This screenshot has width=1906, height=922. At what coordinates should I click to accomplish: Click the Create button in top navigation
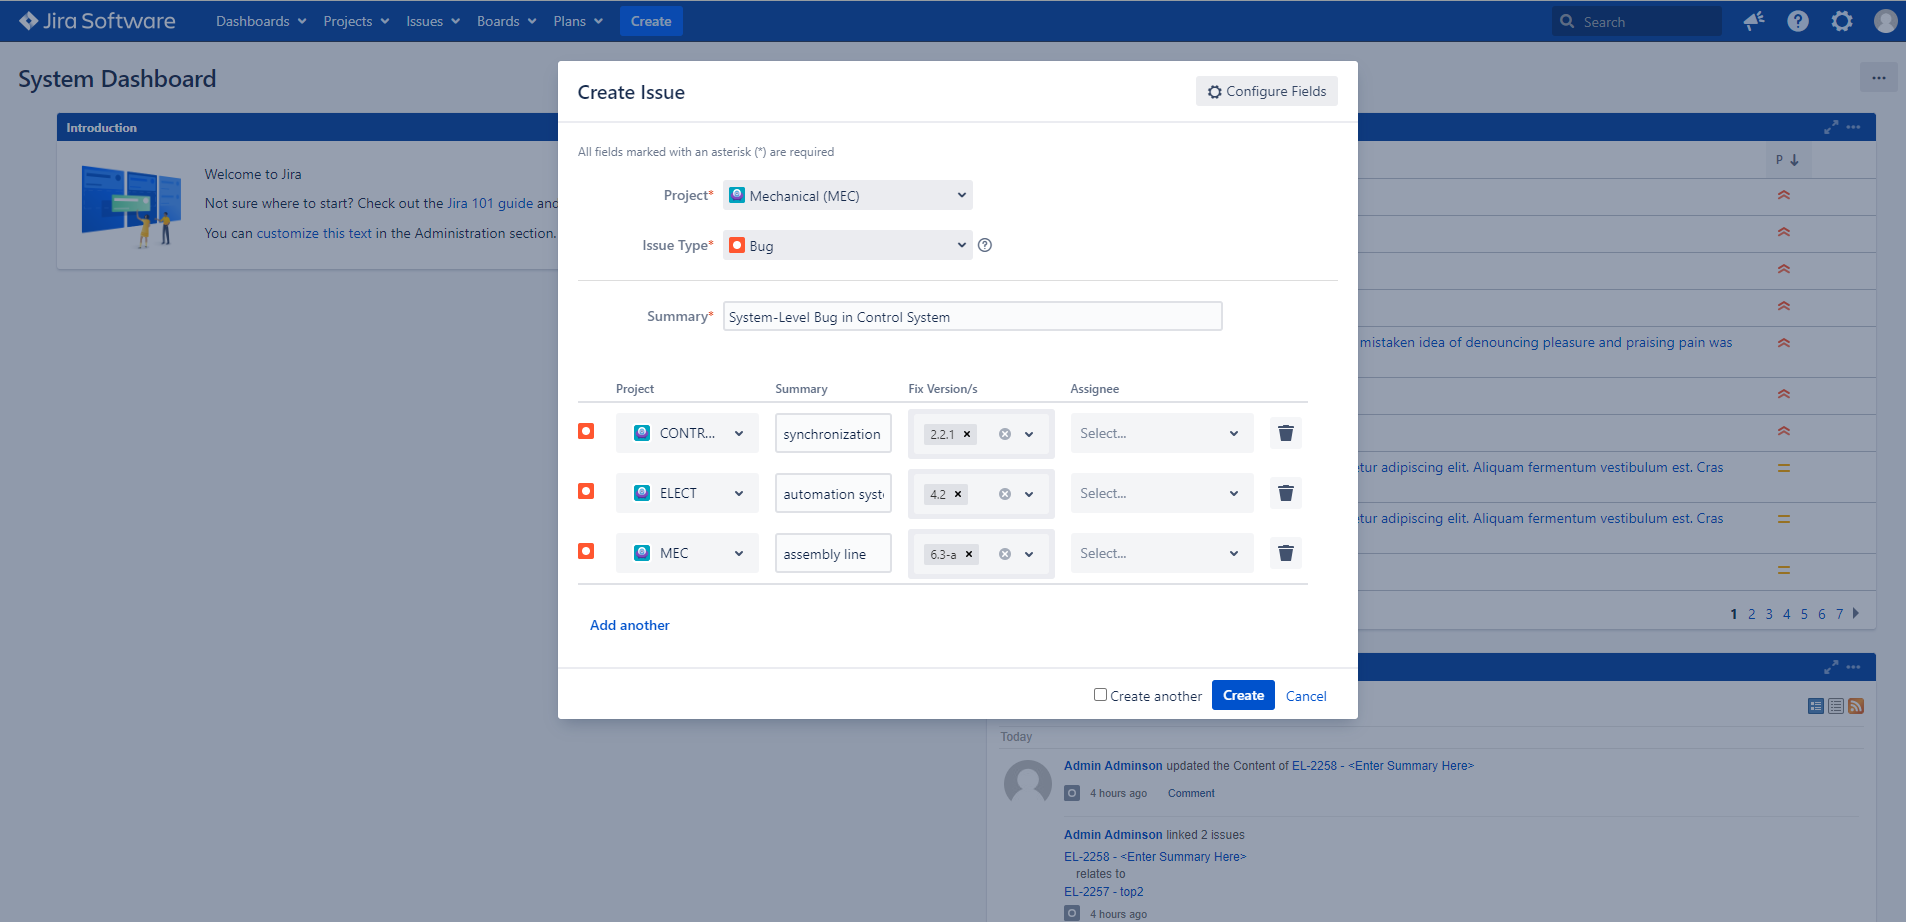tap(651, 21)
